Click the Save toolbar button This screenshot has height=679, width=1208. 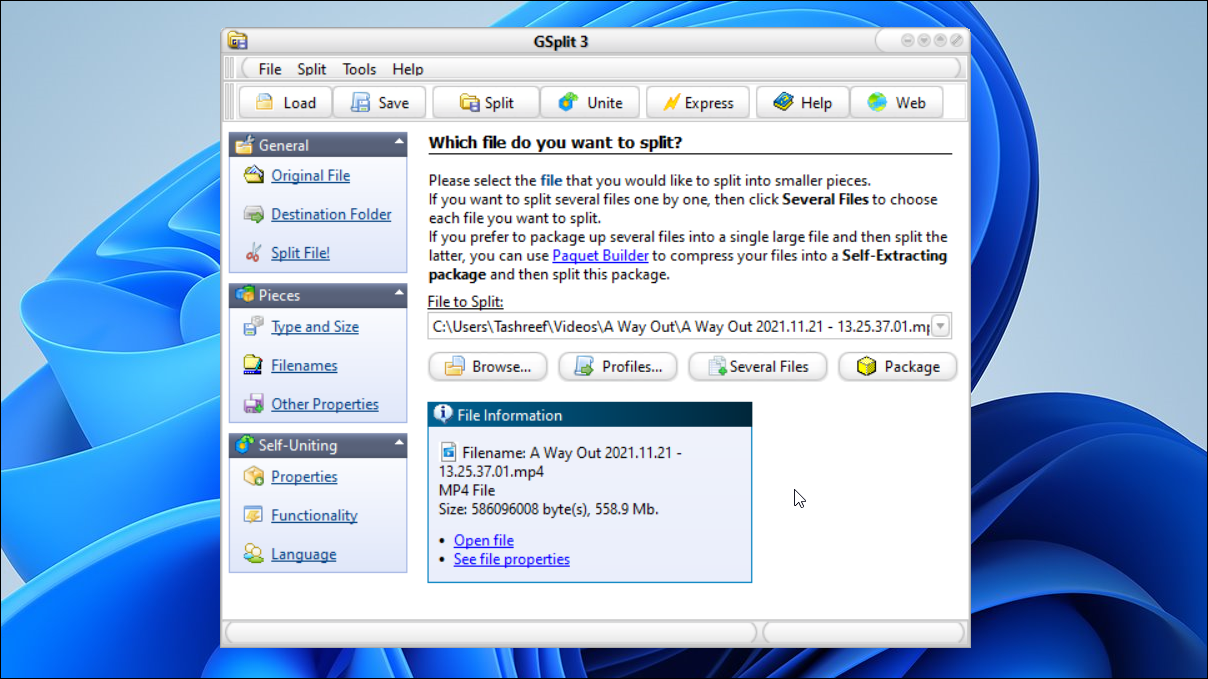coord(379,103)
